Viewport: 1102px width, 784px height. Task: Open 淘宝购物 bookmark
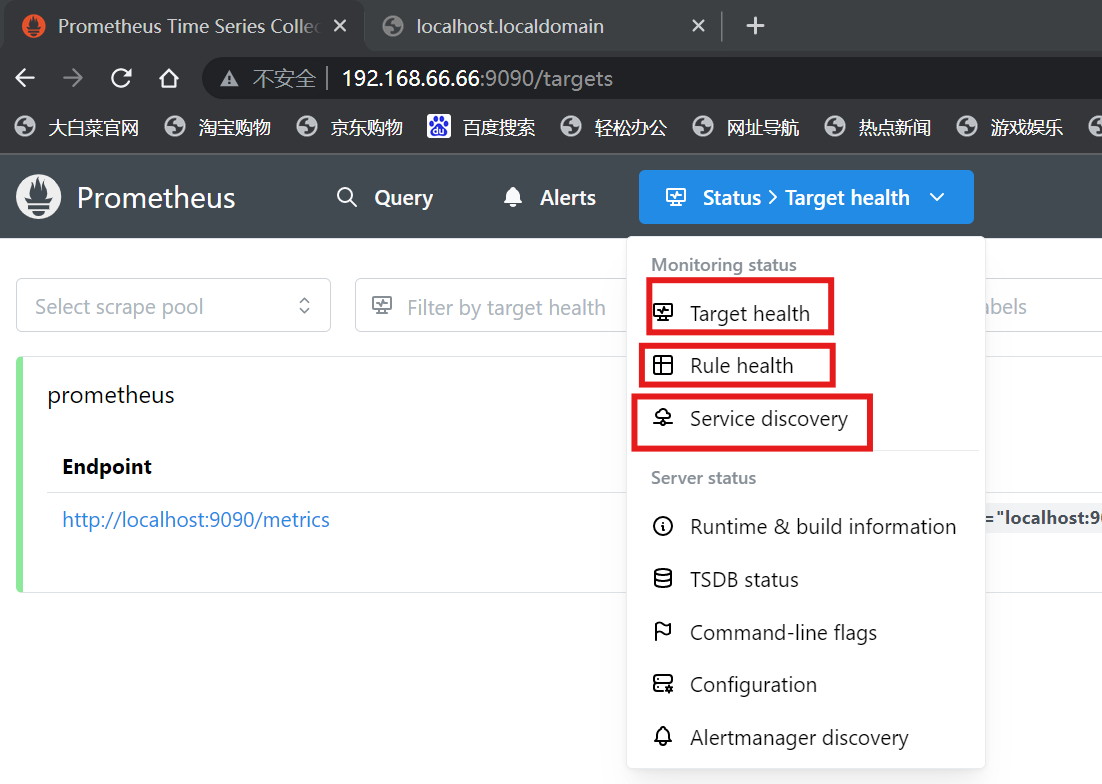(218, 127)
